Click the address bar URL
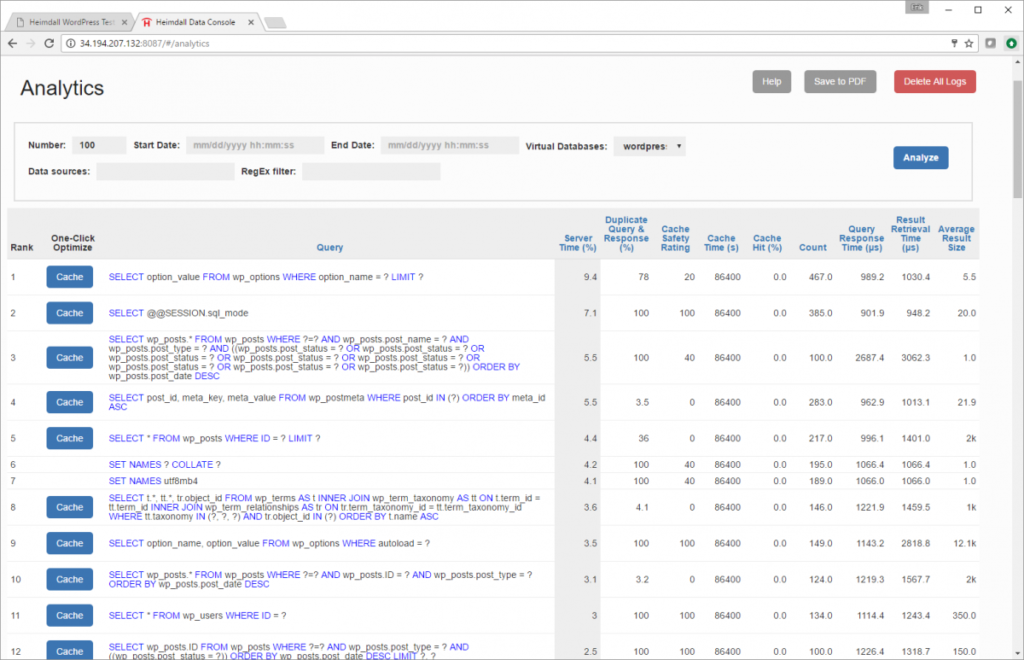 [x=144, y=43]
